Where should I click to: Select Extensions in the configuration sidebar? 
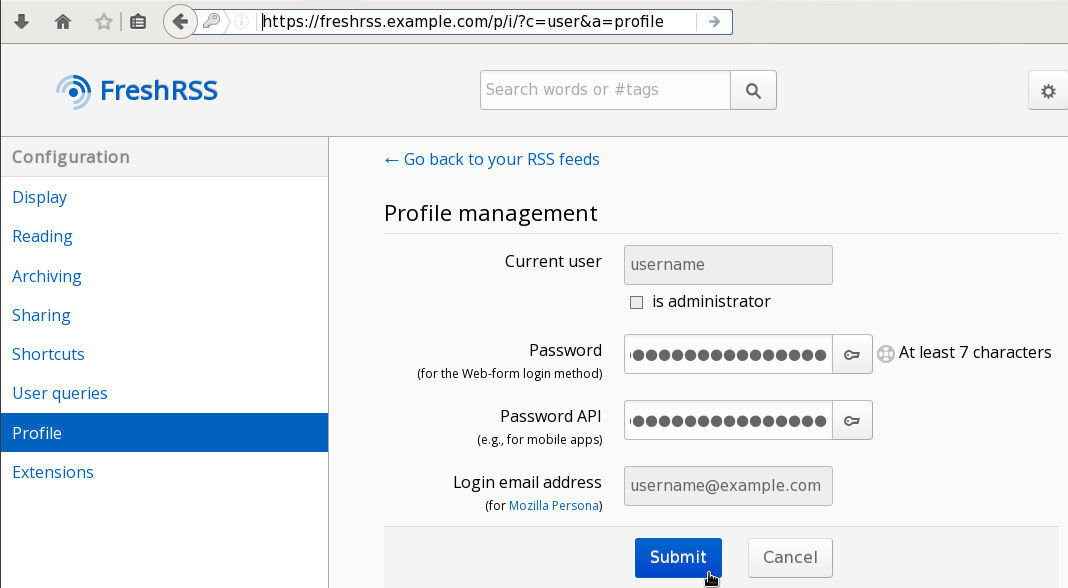pyautogui.click(x=53, y=472)
